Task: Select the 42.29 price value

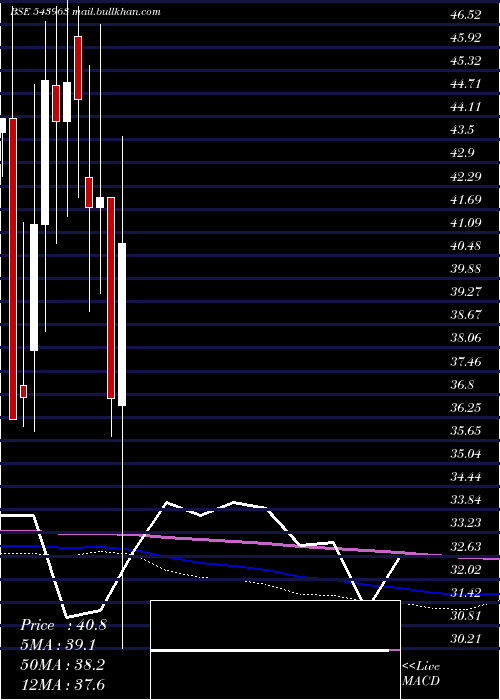Action: (466, 176)
